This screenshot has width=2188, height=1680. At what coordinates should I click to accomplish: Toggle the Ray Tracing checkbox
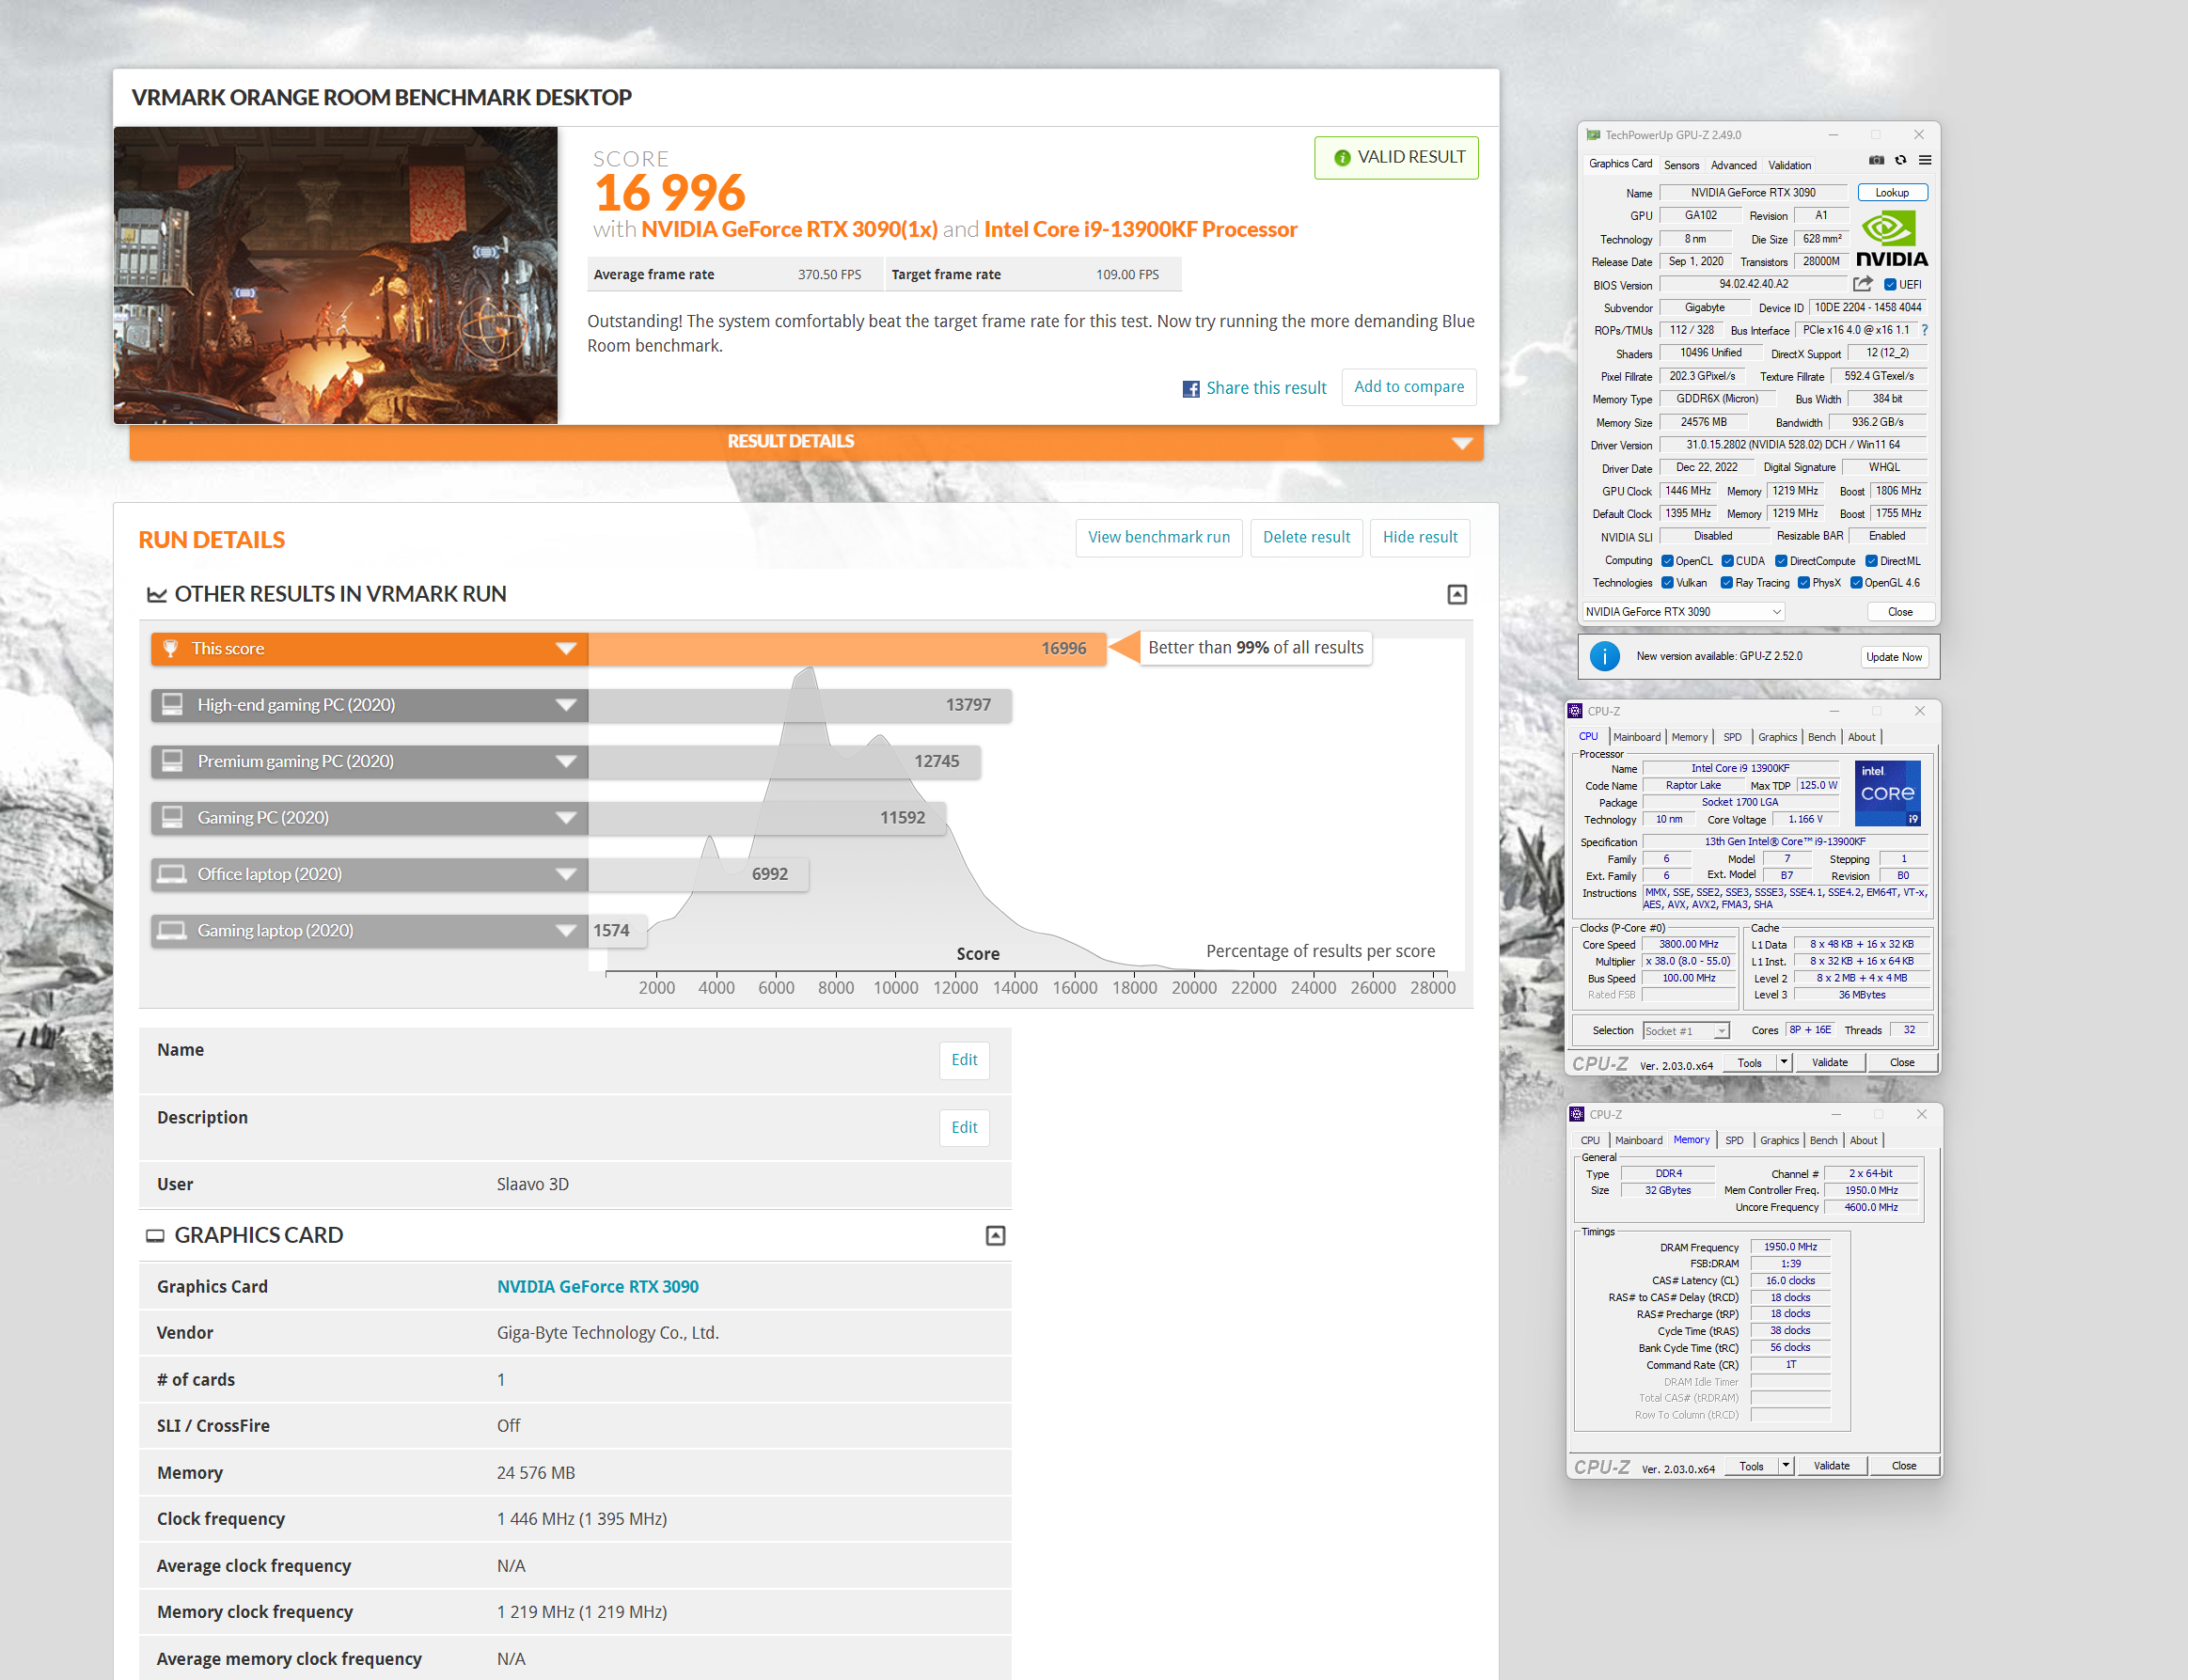pyautogui.click(x=1726, y=582)
